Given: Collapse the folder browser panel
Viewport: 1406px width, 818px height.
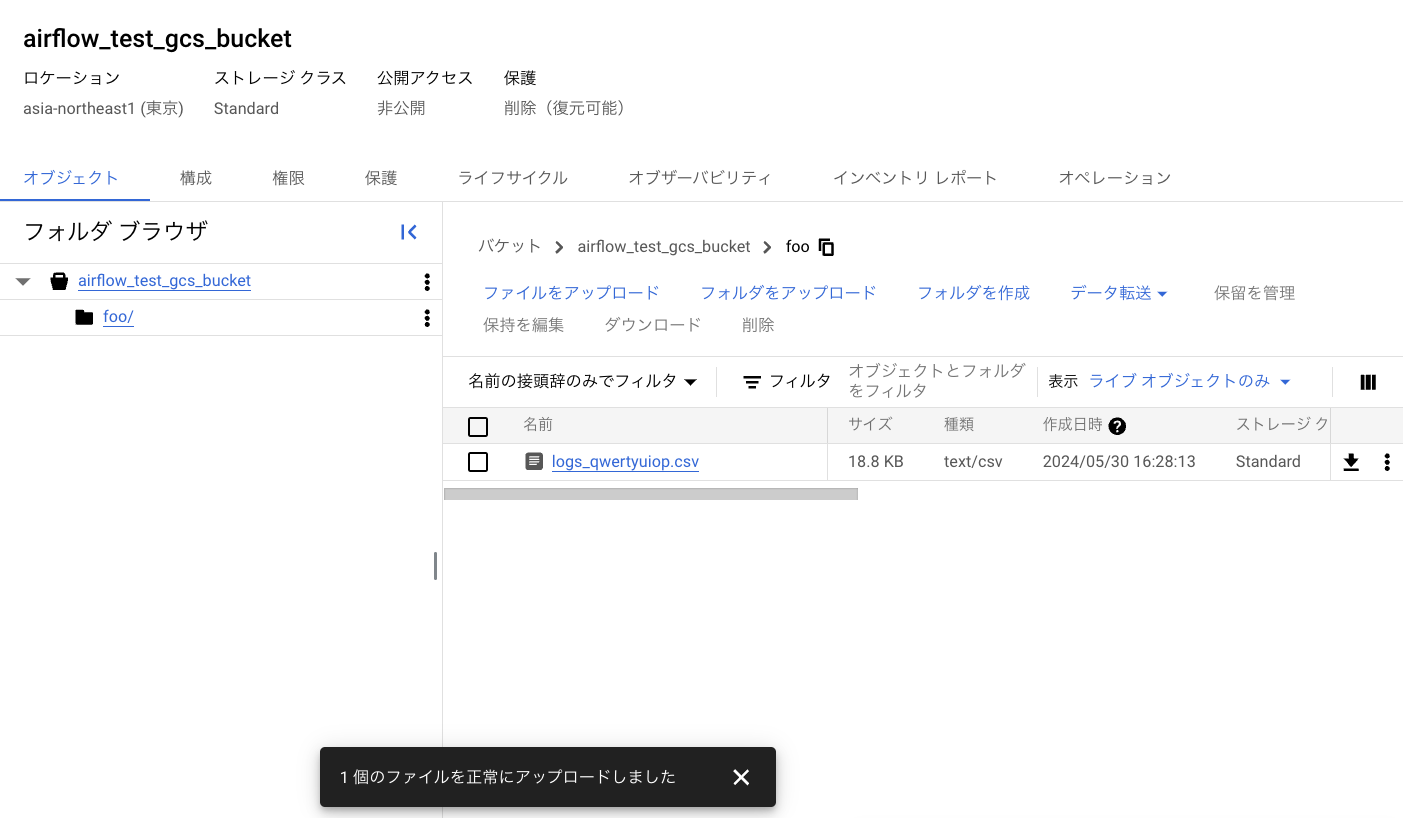Looking at the screenshot, I should coord(408,232).
